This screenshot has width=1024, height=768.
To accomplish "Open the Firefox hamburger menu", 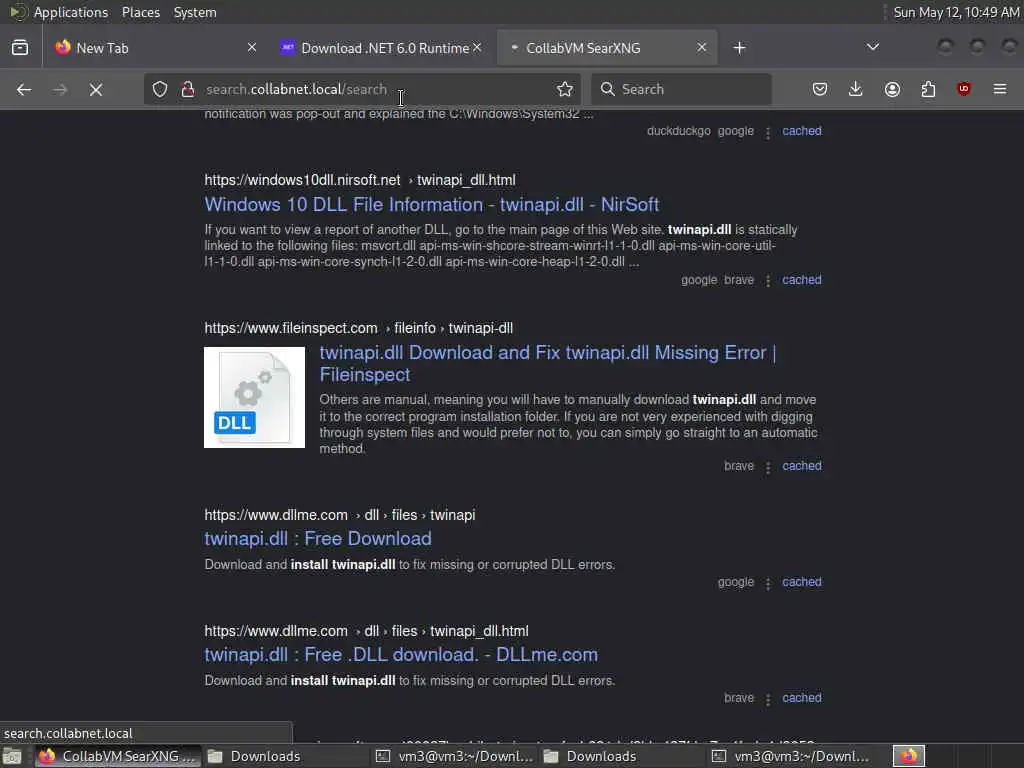I will (x=1000, y=89).
